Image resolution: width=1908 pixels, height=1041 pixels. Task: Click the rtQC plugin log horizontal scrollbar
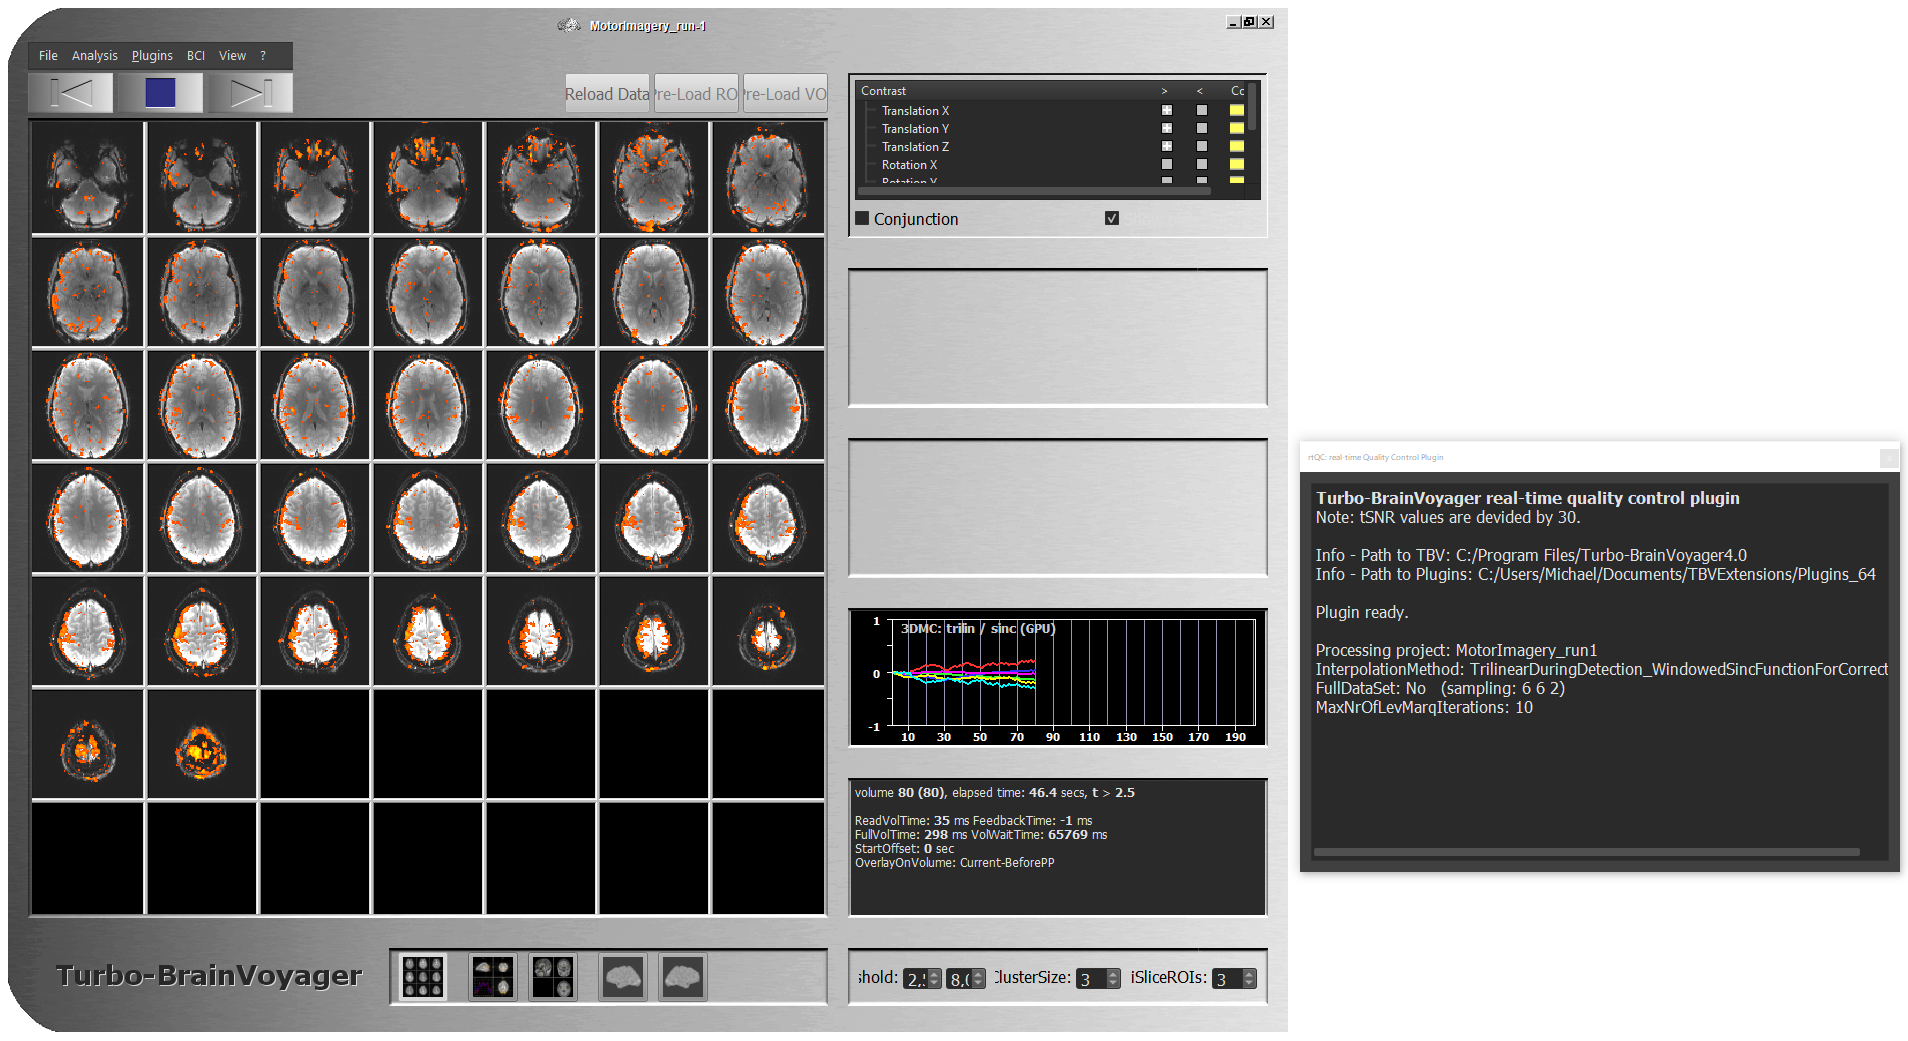tap(1587, 852)
